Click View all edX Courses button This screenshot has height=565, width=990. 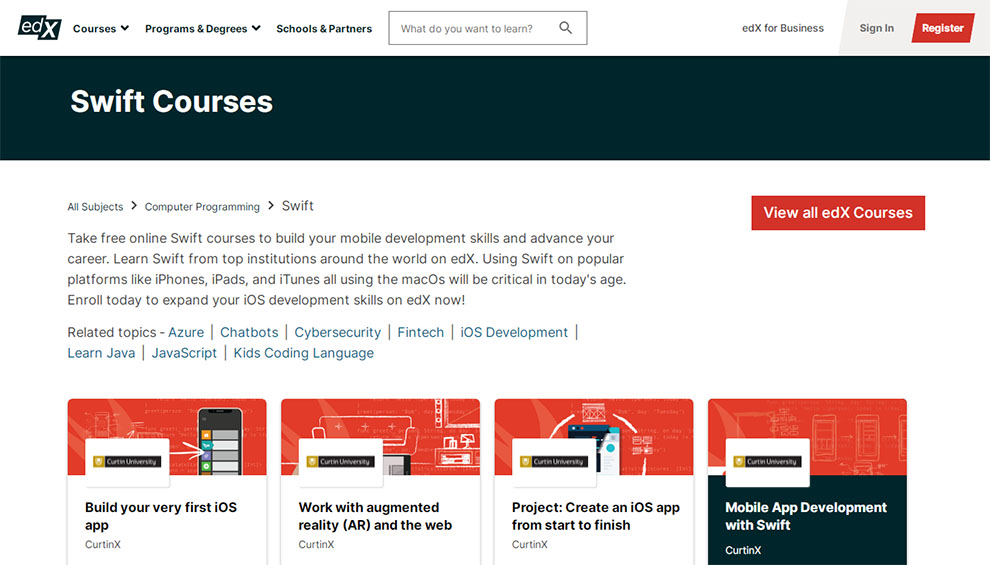point(838,213)
